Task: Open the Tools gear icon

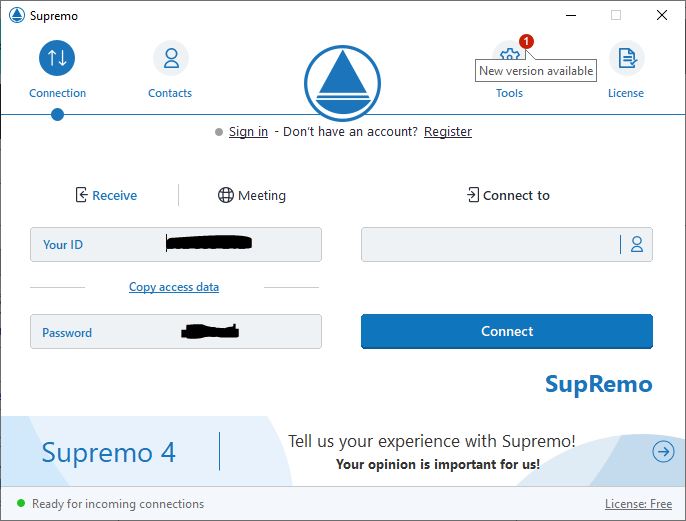Action: [x=509, y=53]
